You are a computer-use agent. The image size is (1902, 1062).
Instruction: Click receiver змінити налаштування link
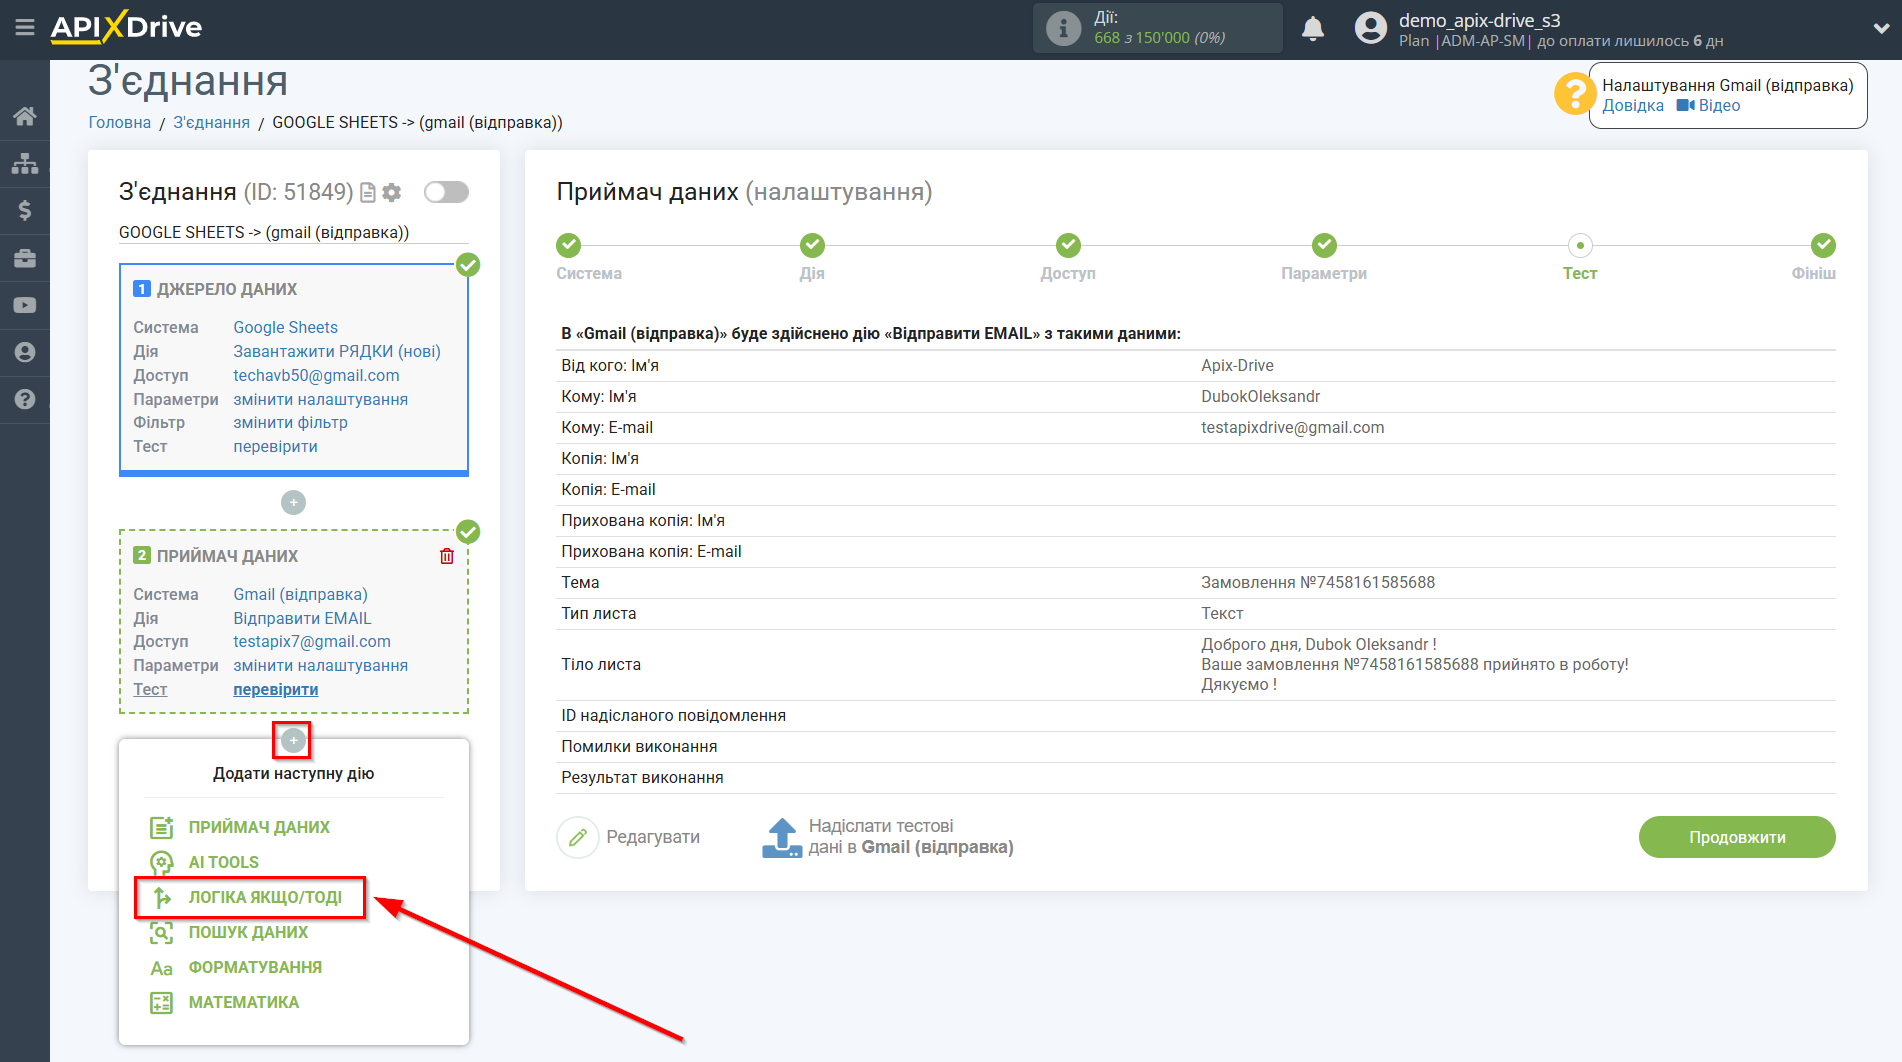pos(321,665)
